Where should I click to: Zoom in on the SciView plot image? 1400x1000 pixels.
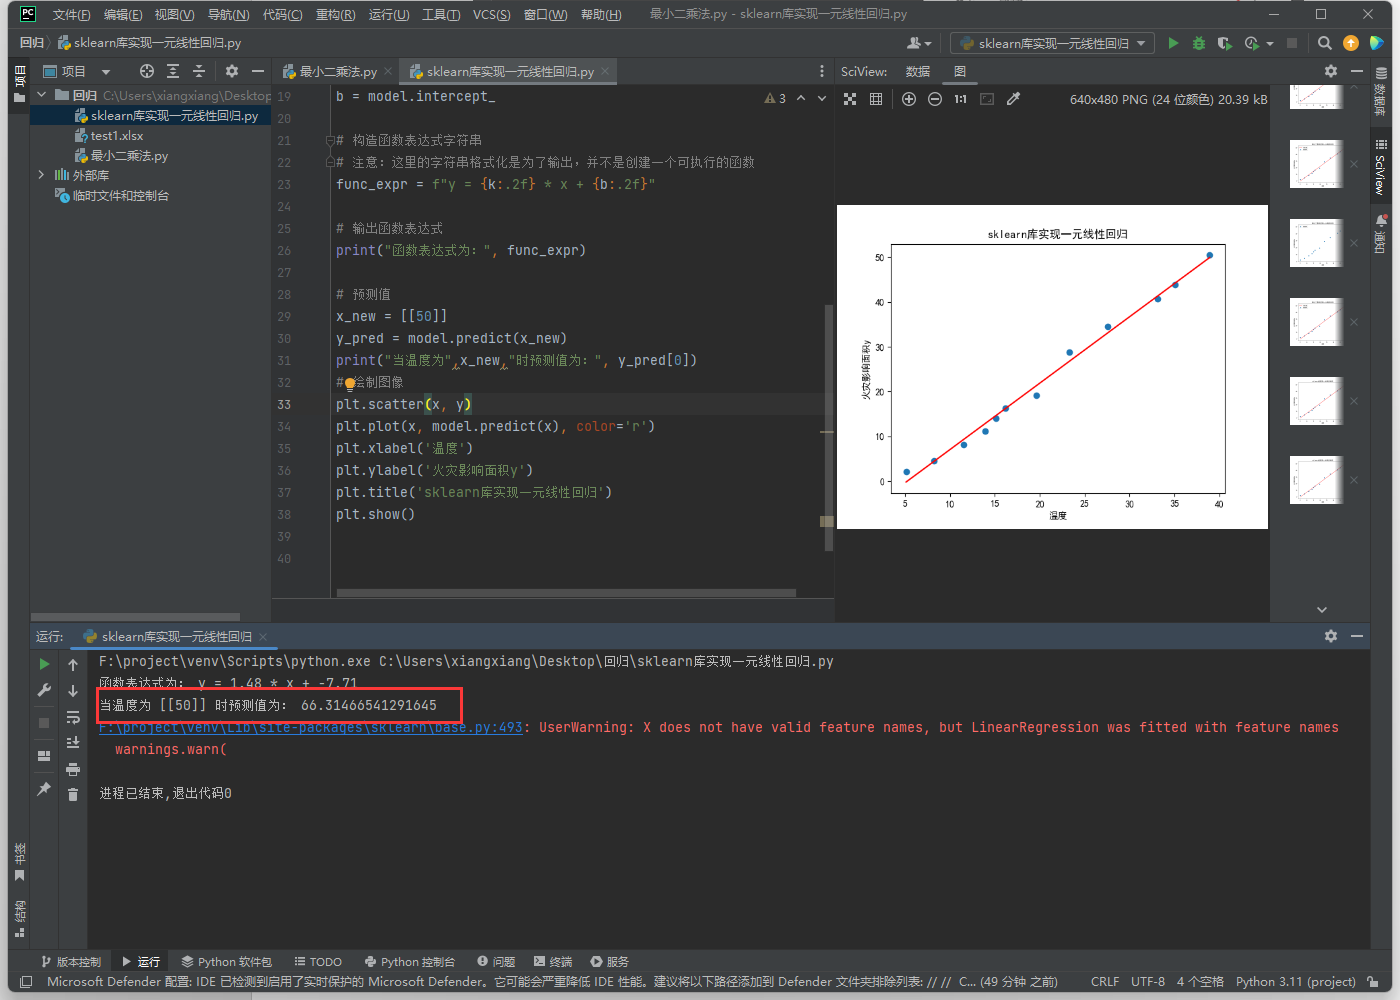[x=908, y=99]
